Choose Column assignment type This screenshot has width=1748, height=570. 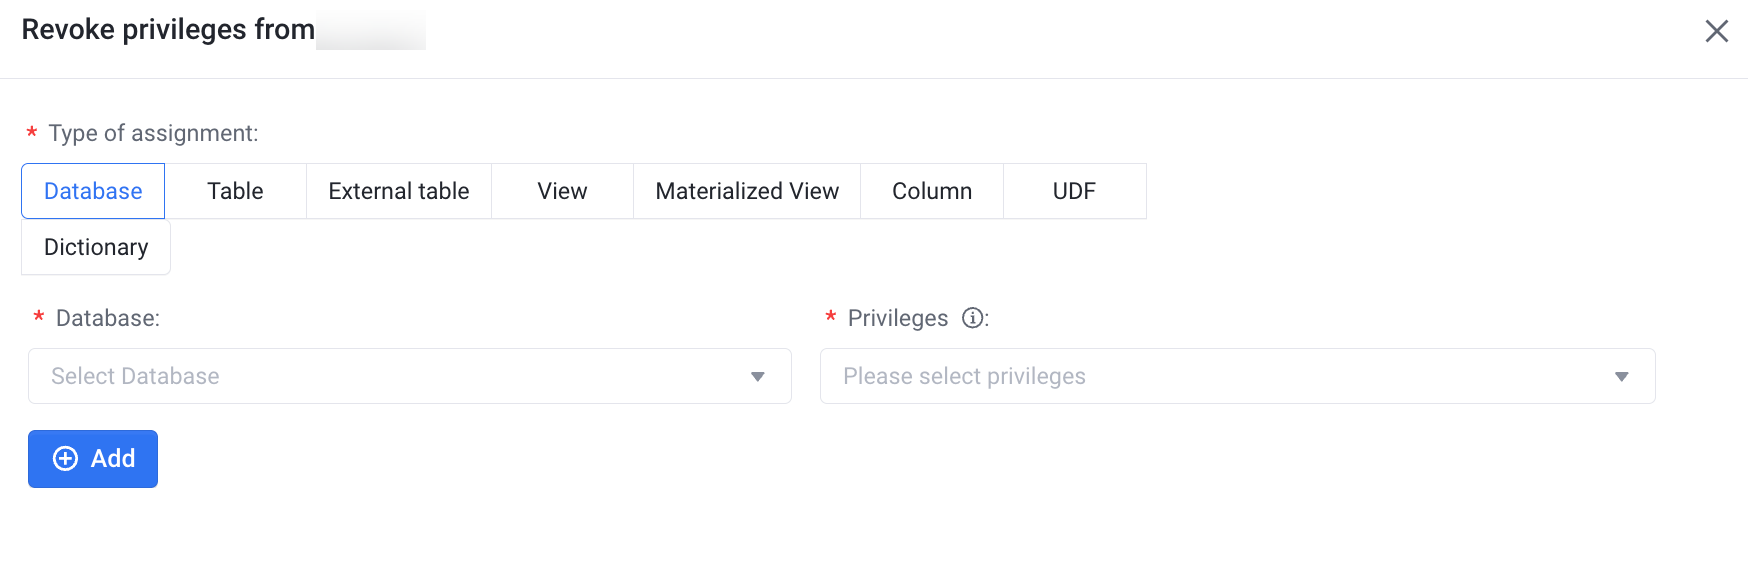931,191
